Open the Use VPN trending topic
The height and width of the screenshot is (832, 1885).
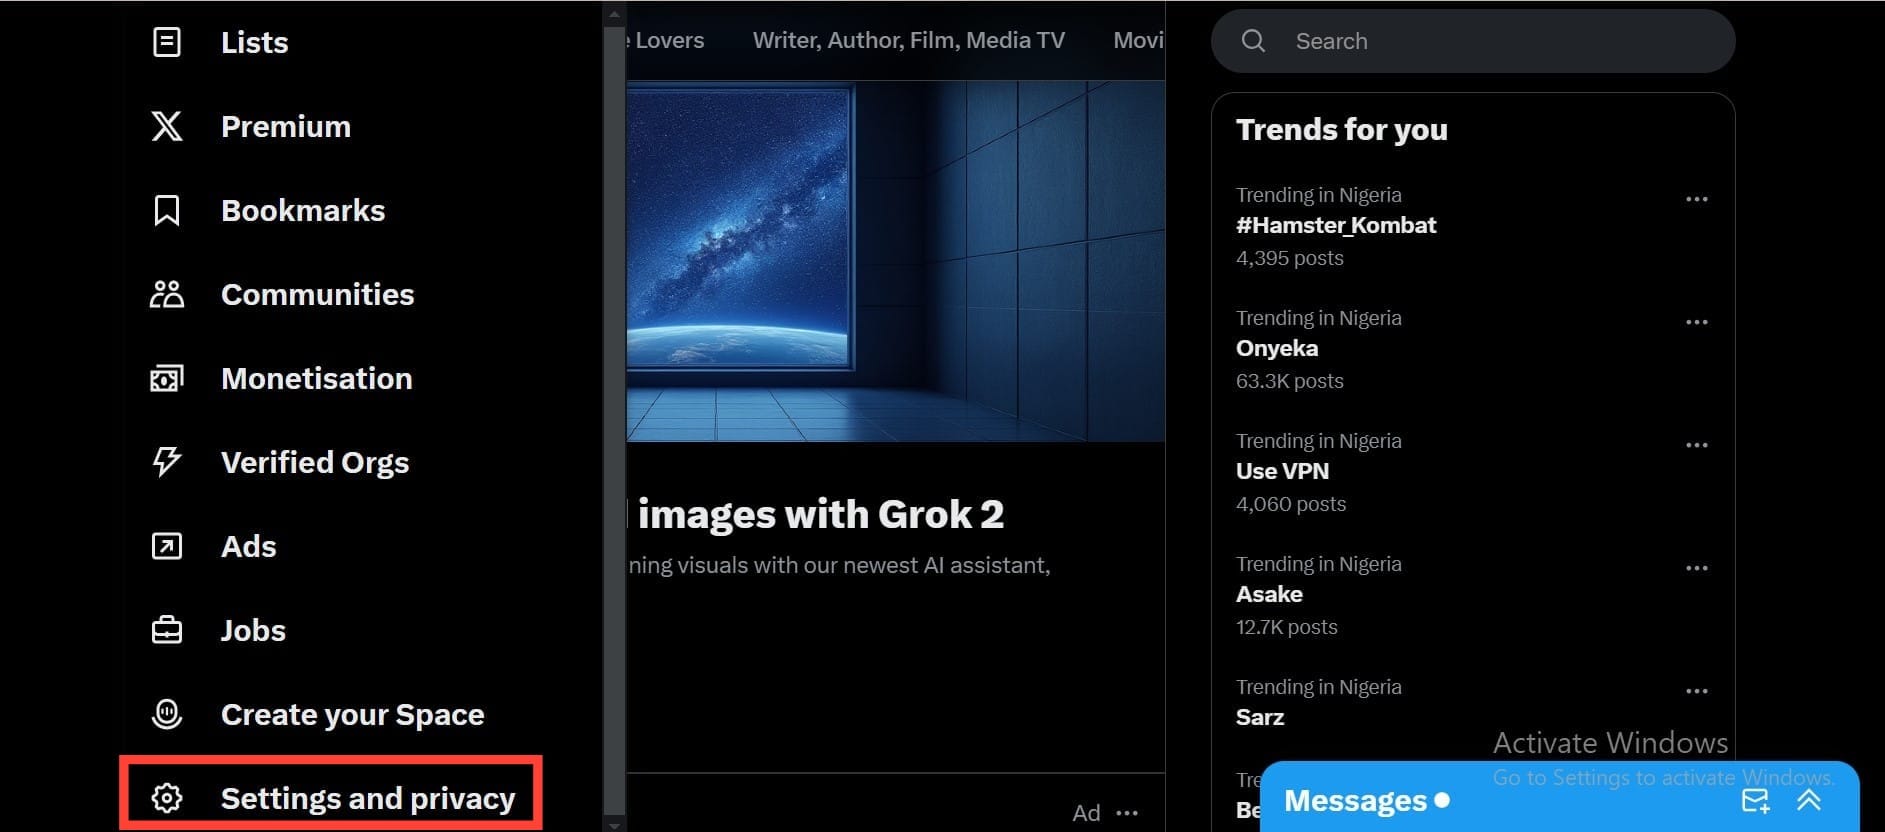click(x=1282, y=471)
